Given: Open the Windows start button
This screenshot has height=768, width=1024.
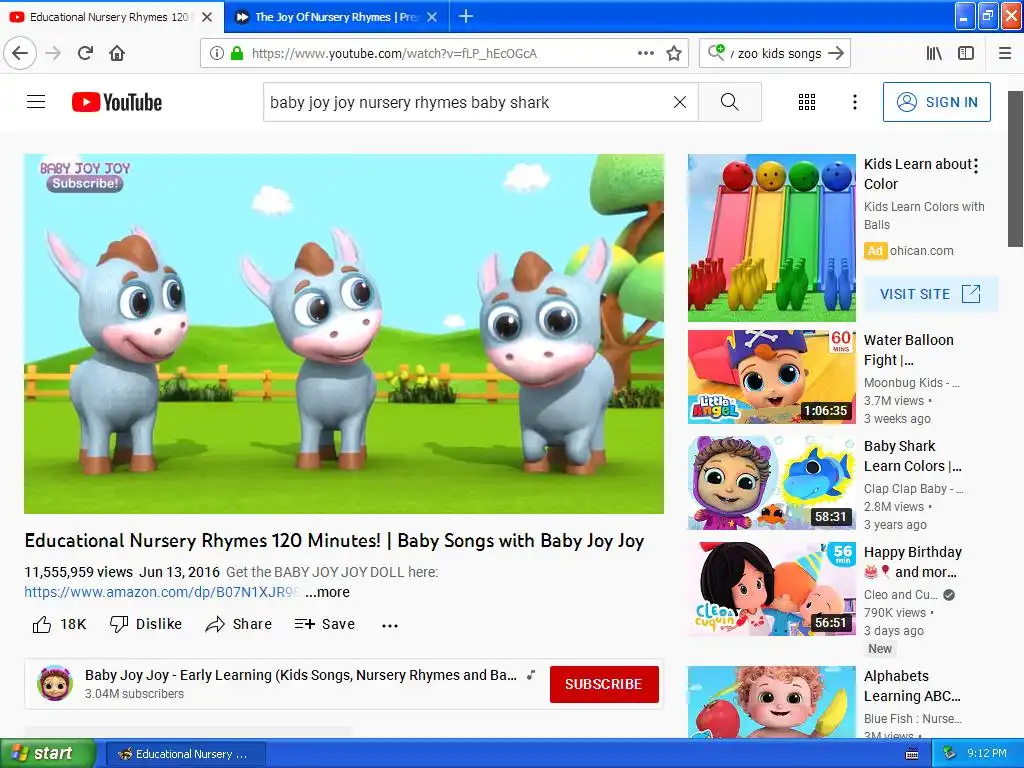Looking at the screenshot, I should click(x=47, y=753).
